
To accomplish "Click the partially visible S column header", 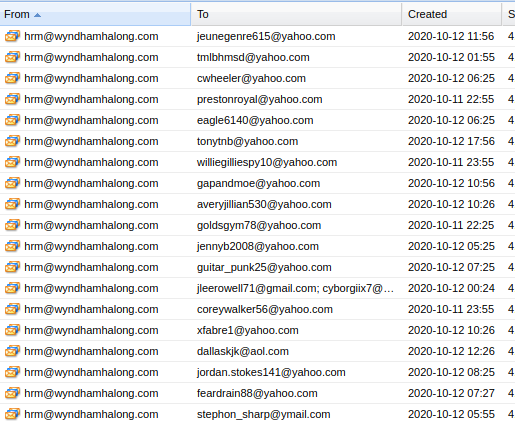I will coord(509,14).
